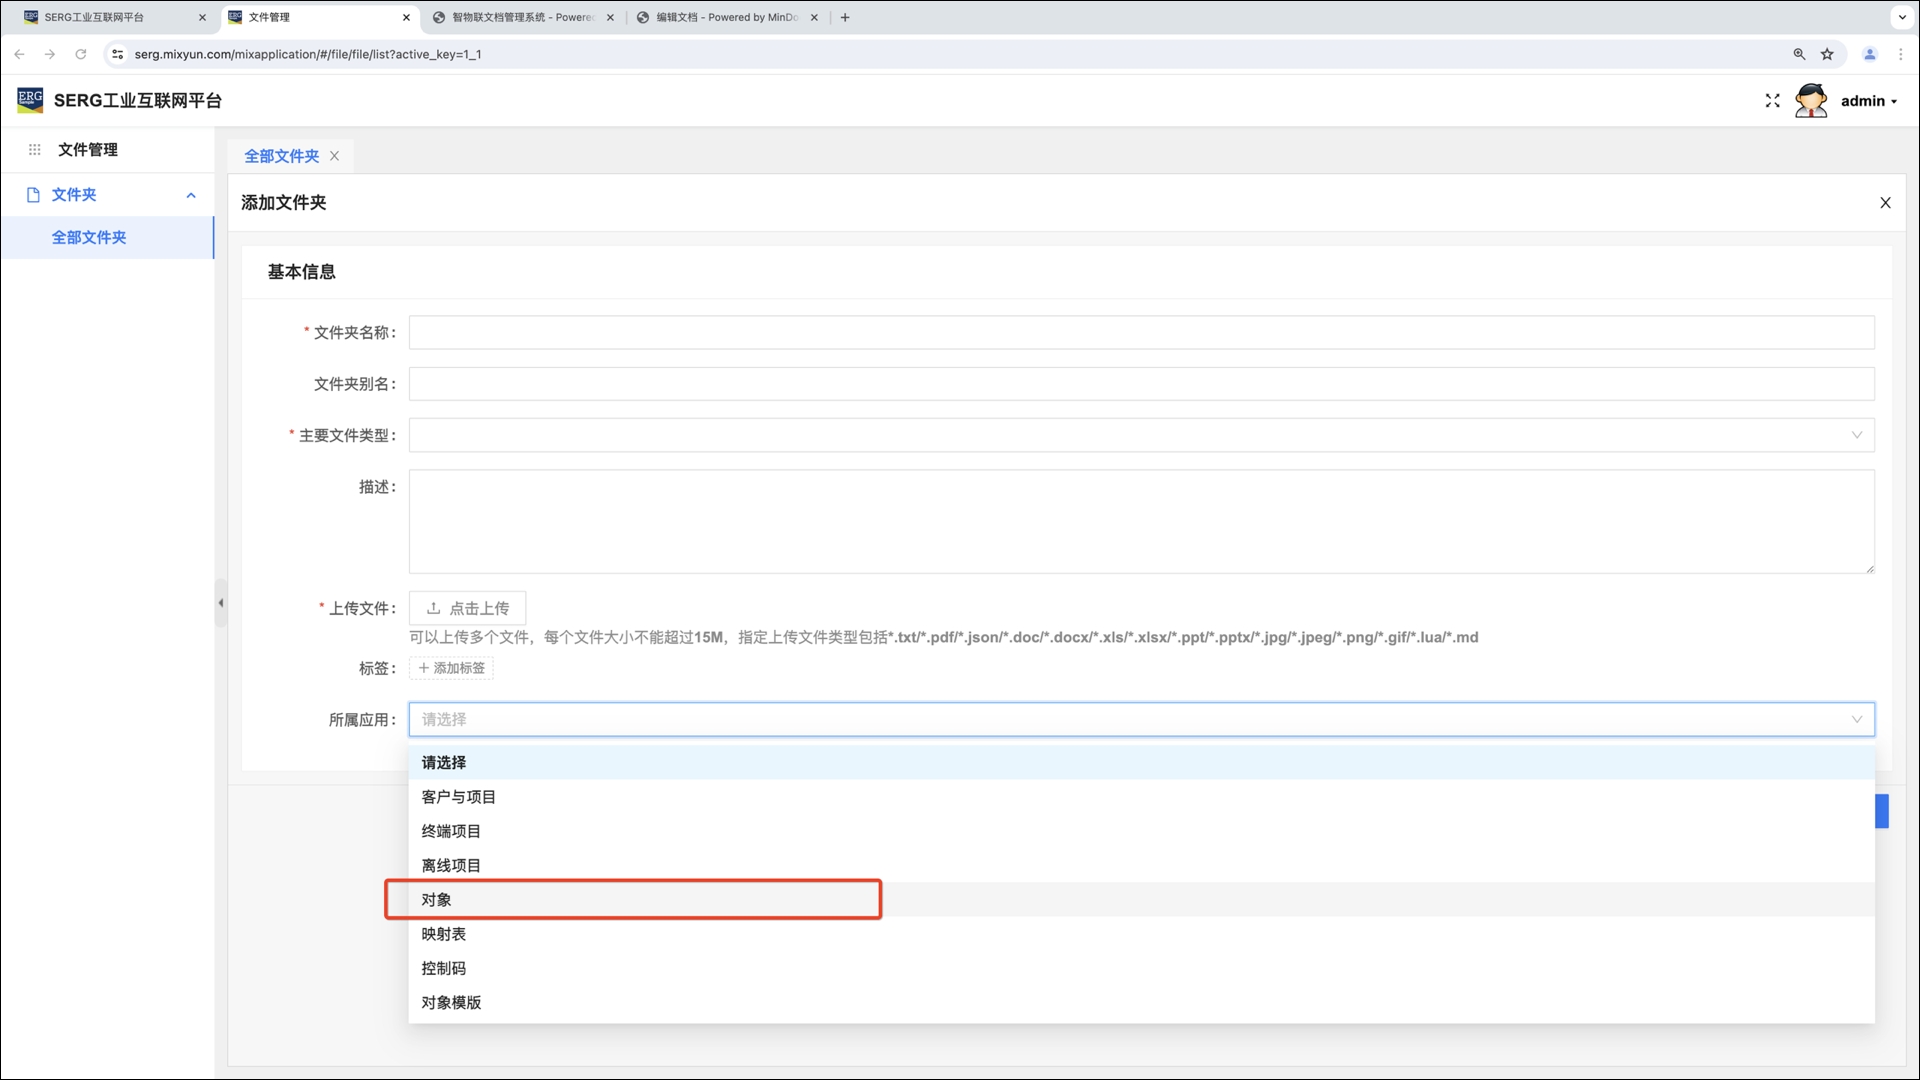Close the 全部文件夹 tab
1920x1080 pixels.
click(x=335, y=156)
